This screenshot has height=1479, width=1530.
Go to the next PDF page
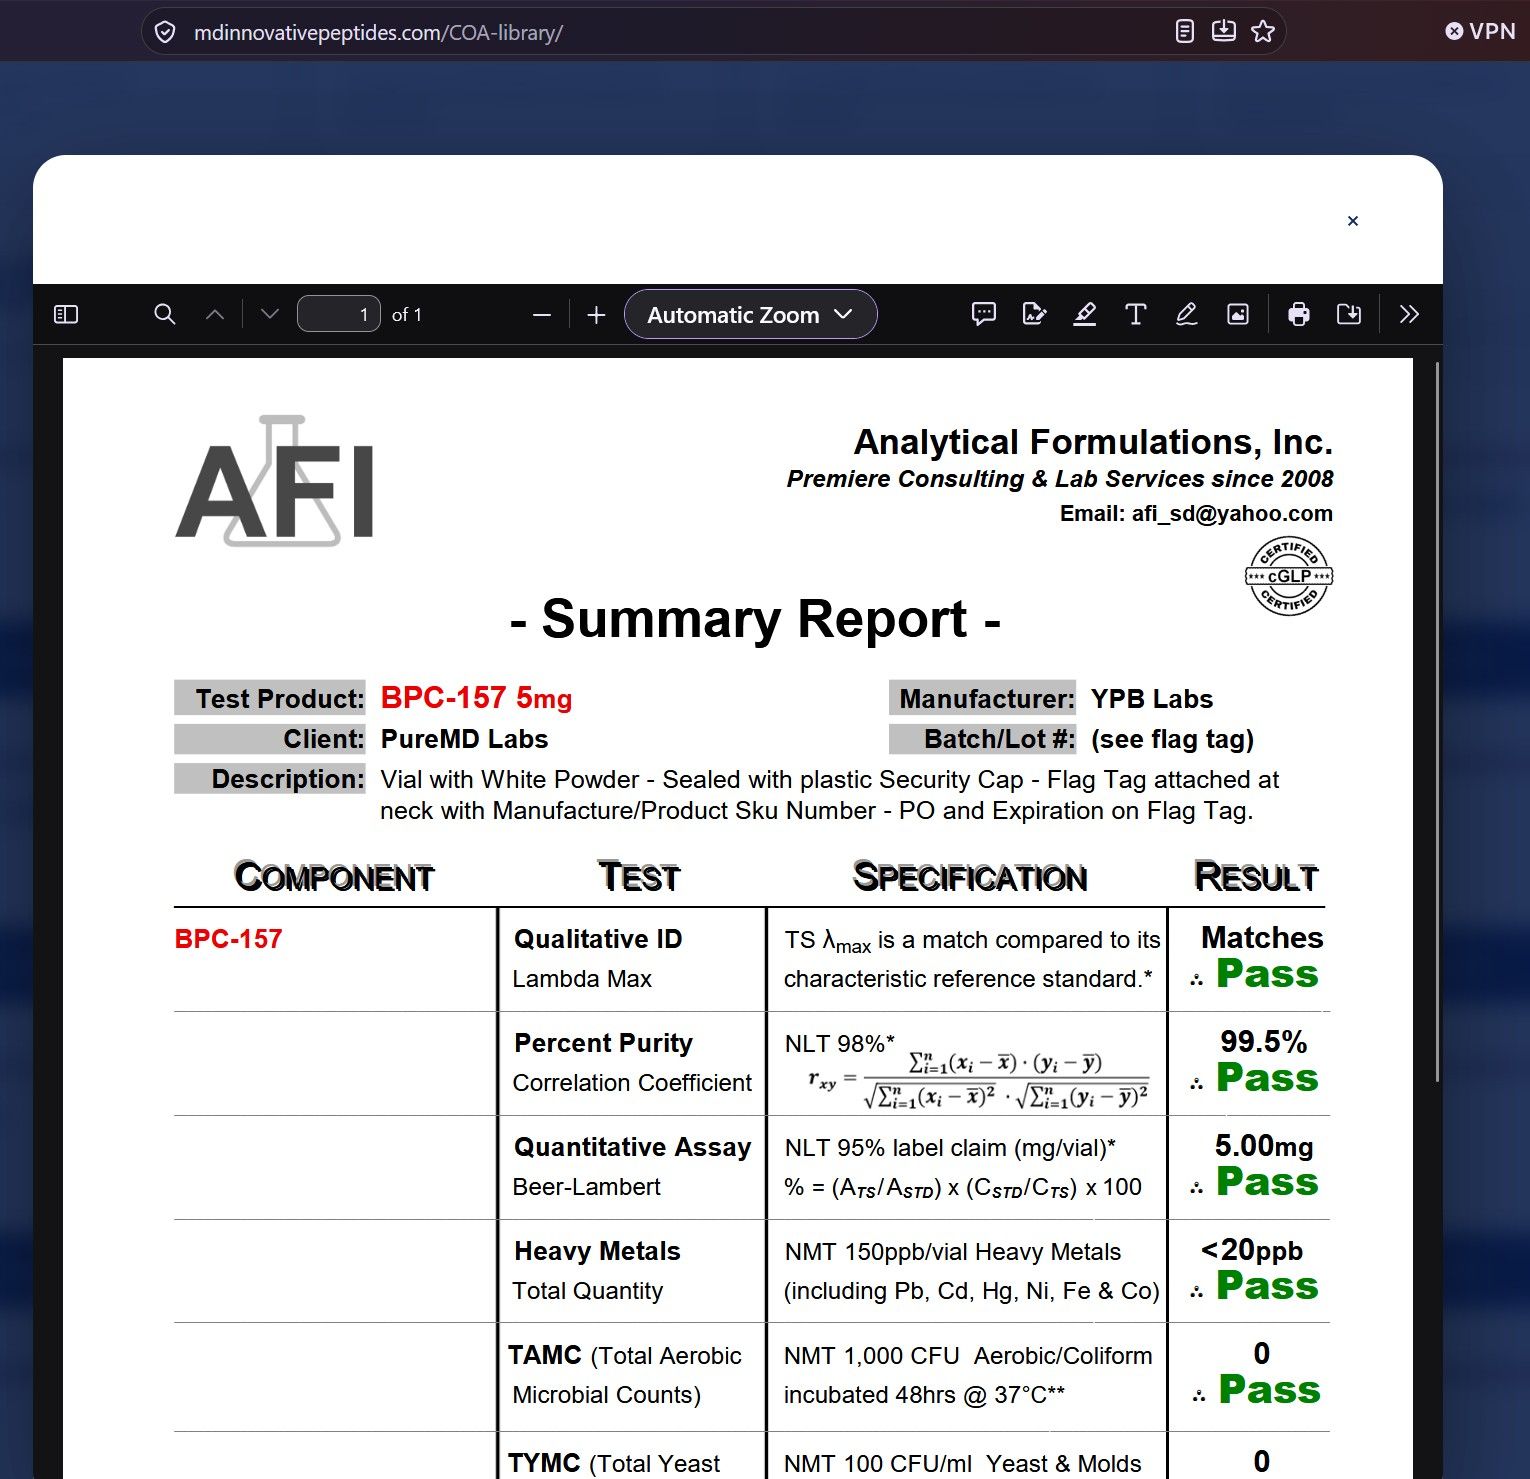[x=270, y=315]
